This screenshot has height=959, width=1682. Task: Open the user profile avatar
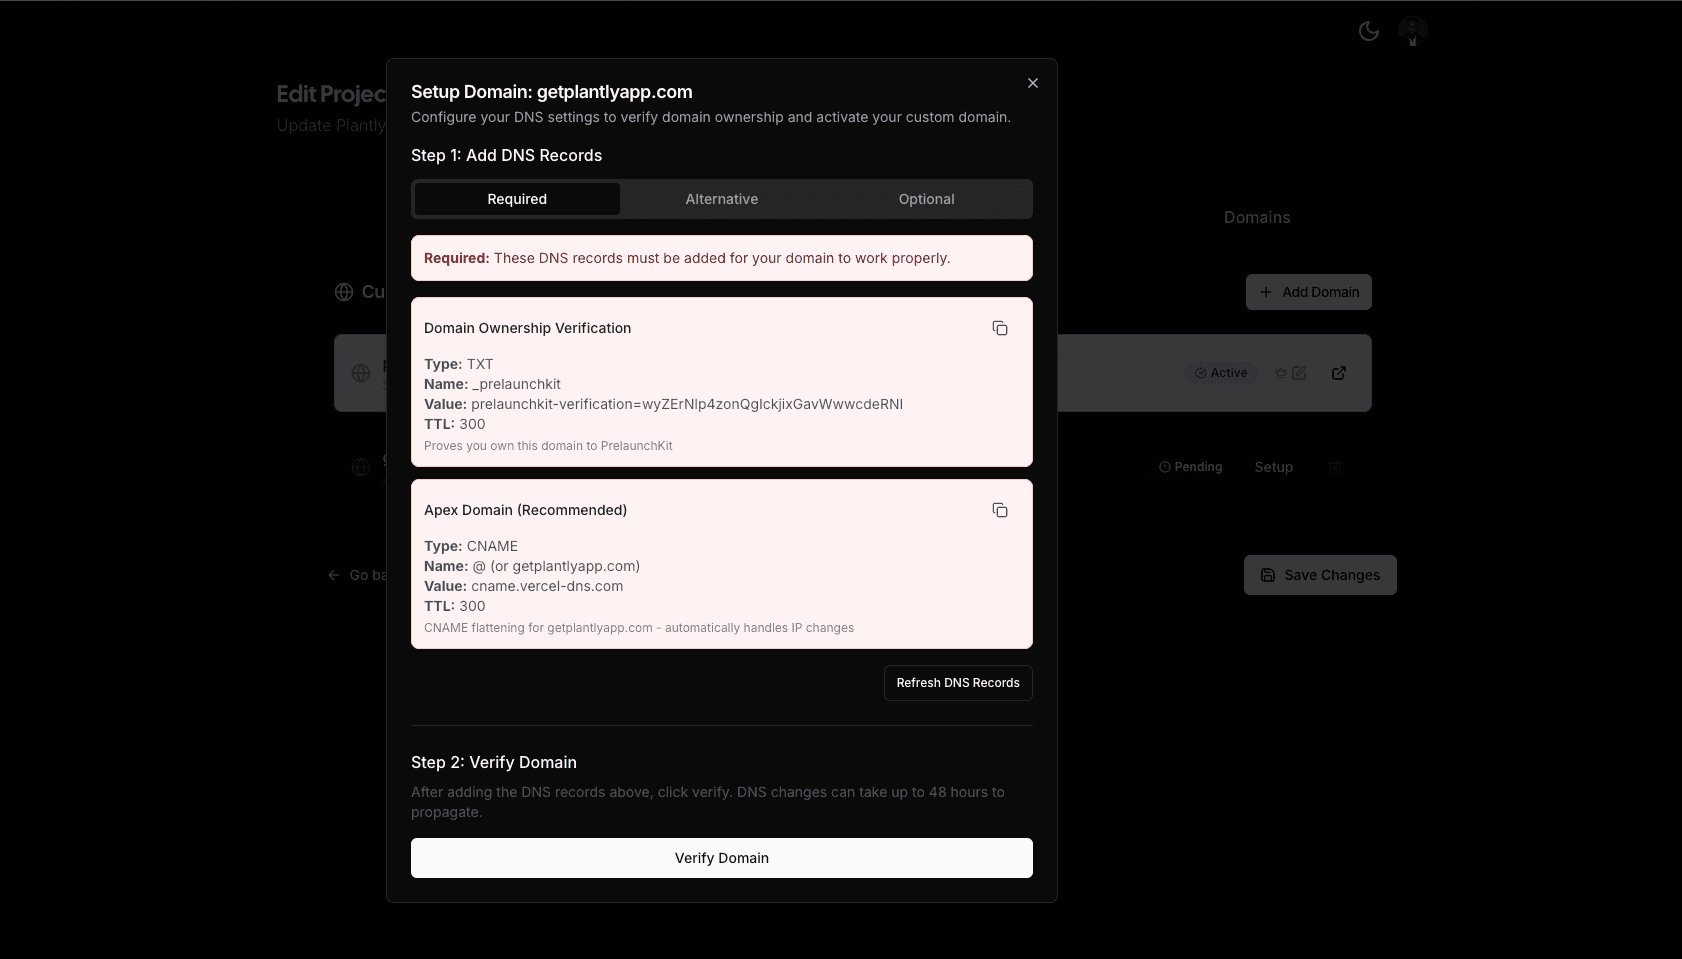pyautogui.click(x=1412, y=32)
